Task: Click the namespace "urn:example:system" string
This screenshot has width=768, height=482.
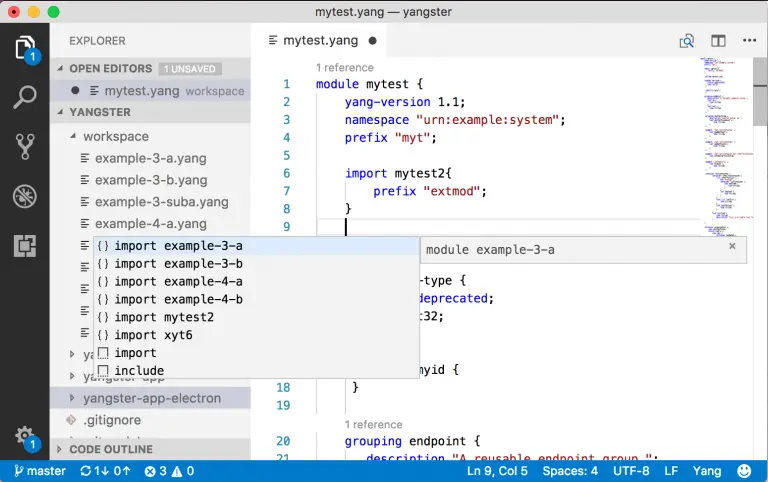Action: (x=487, y=120)
